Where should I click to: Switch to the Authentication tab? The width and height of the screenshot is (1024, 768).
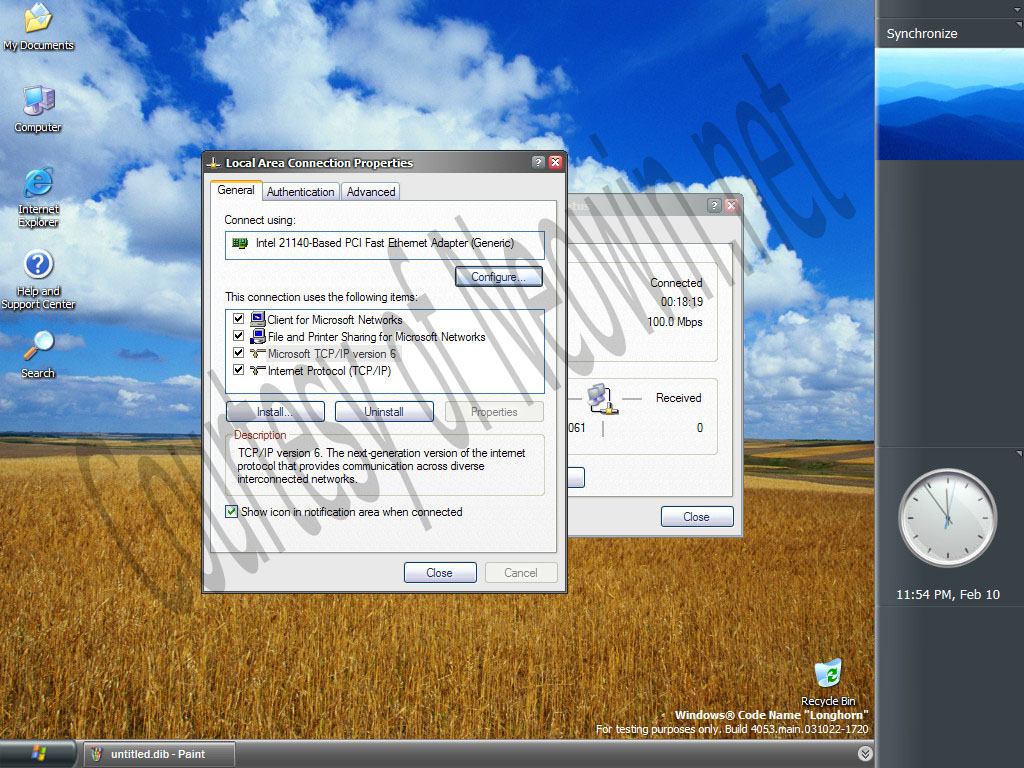[x=300, y=191]
